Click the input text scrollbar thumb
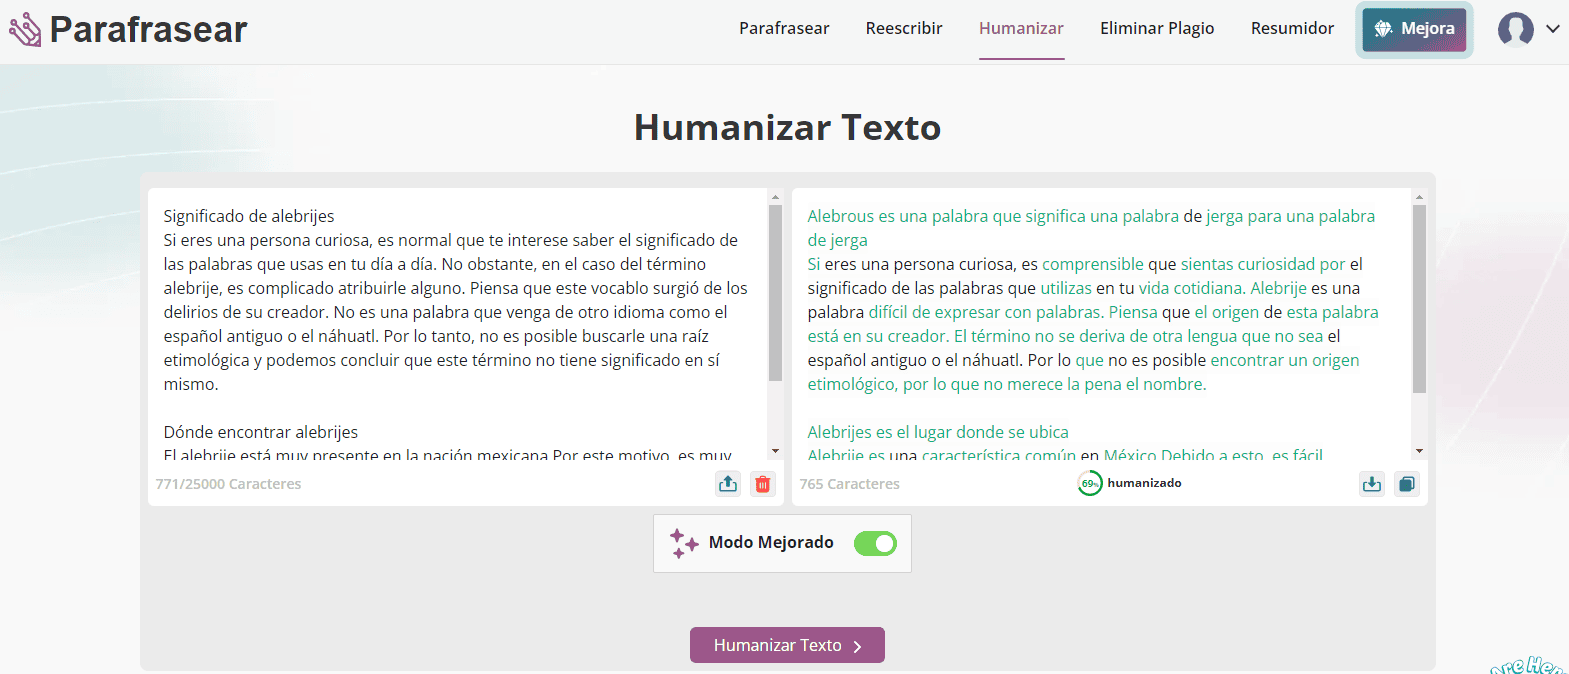 click(775, 293)
